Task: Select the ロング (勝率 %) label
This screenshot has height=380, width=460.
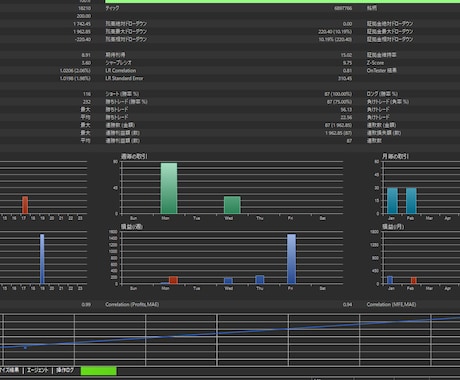Action: (382, 94)
